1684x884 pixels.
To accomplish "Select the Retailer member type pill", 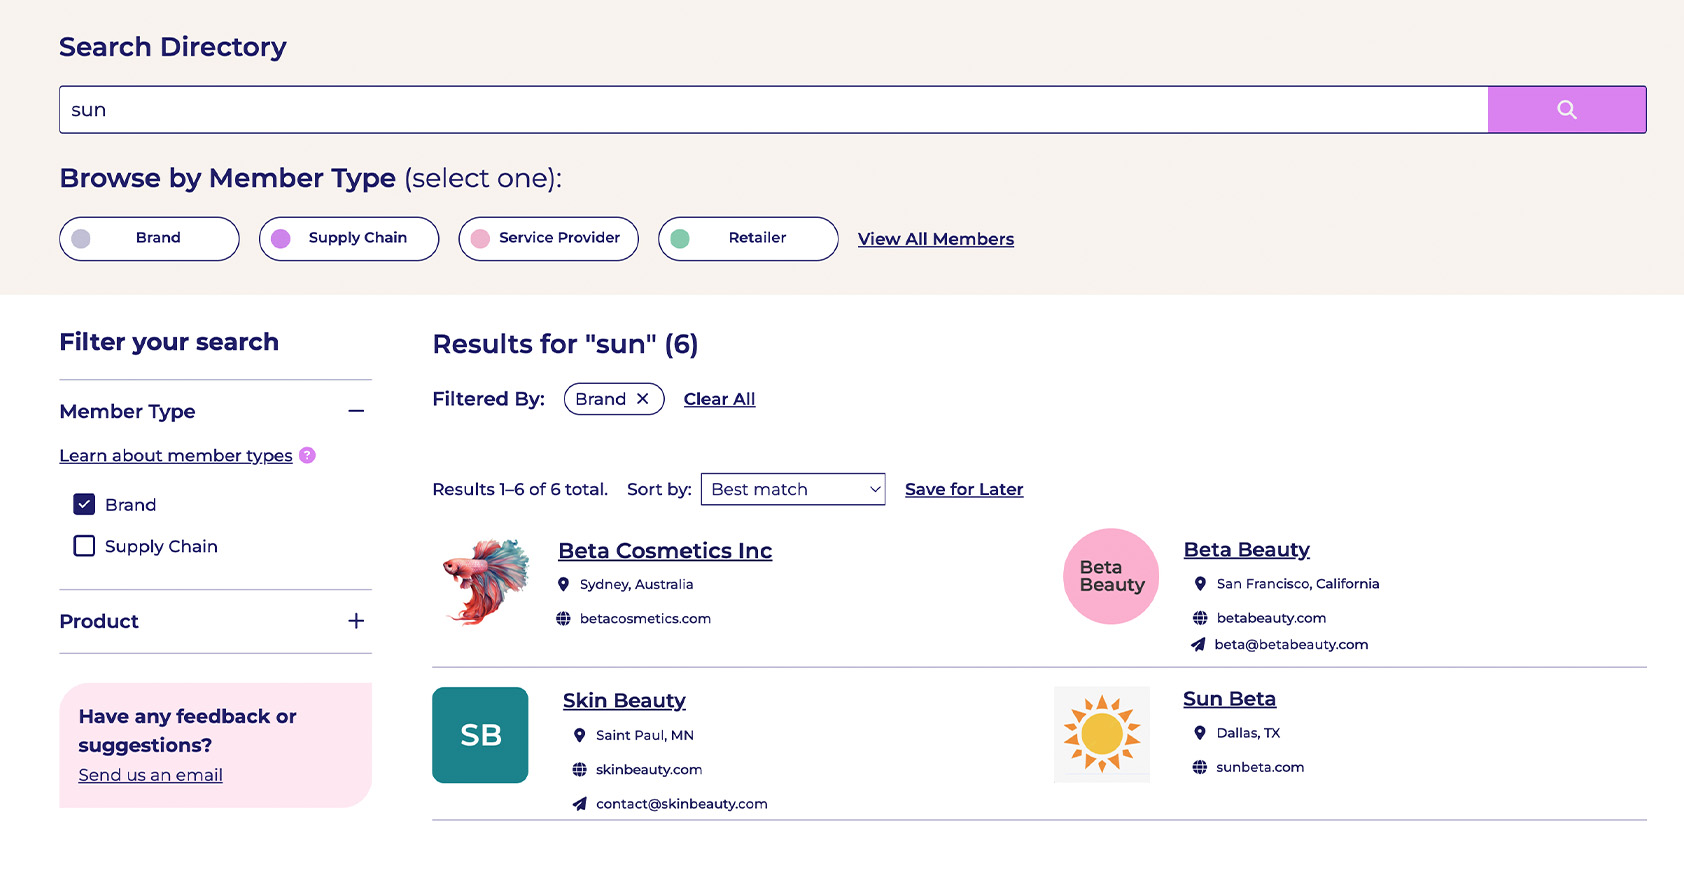I will (x=747, y=239).
